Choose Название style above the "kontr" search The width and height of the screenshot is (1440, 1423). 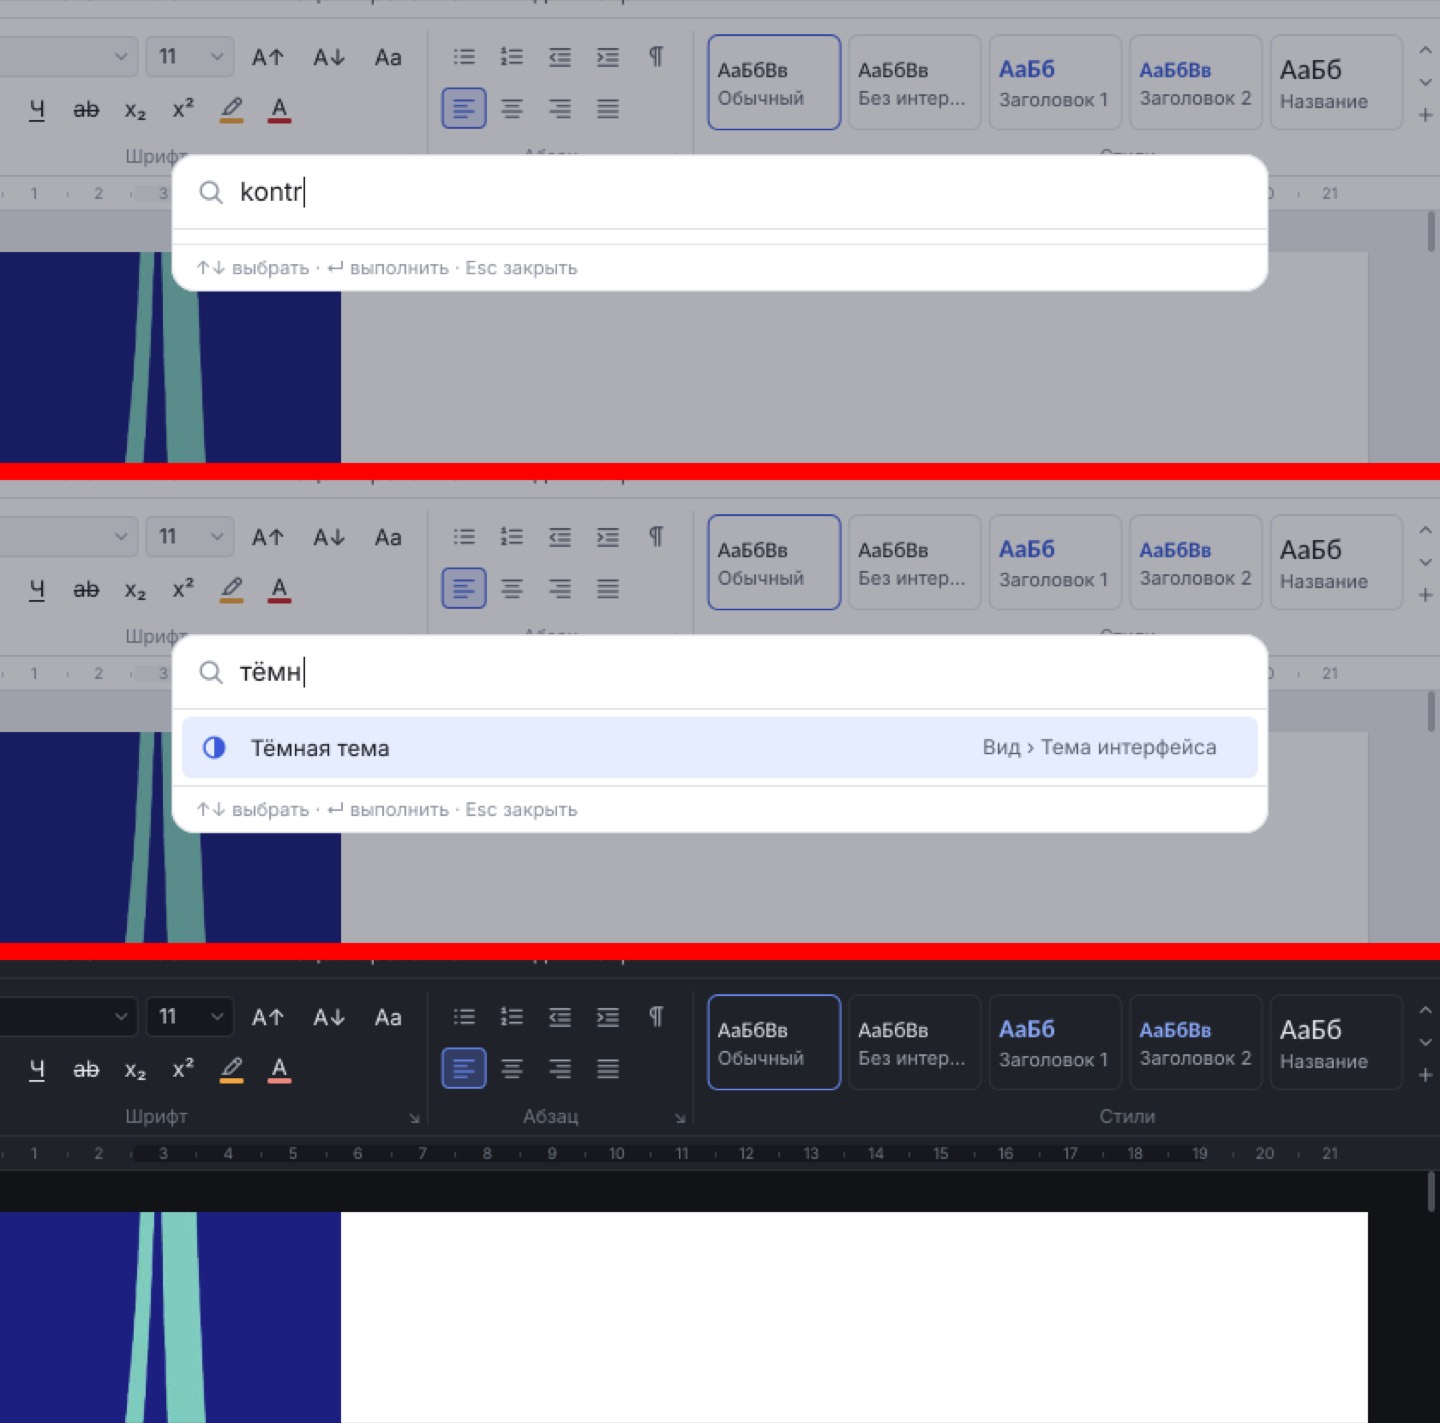pos(1336,82)
